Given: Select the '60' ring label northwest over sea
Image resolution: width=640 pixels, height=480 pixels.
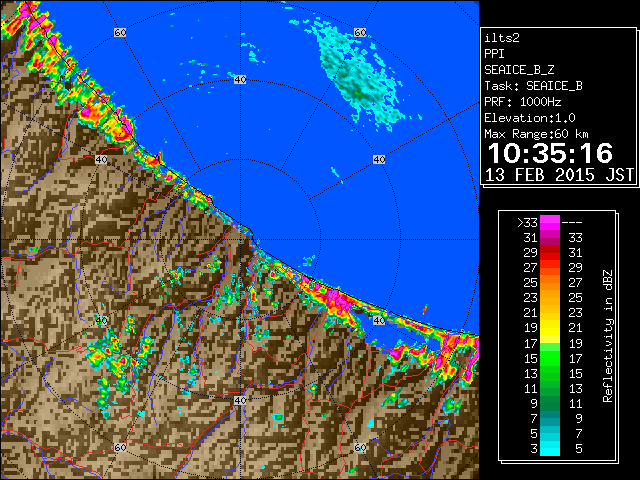Looking at the screenshot, I should [120, 32].
